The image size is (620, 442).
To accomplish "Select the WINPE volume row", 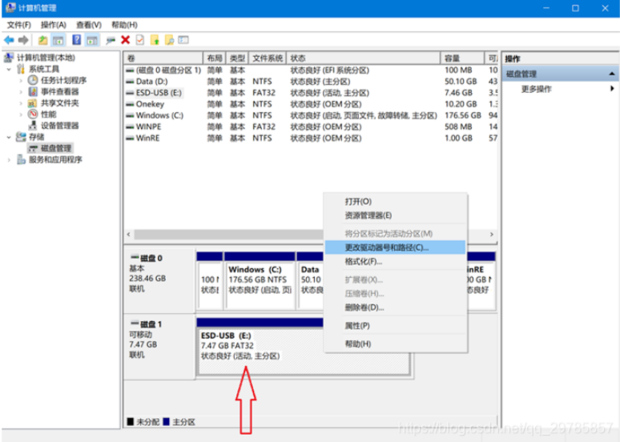I will 311,127.
